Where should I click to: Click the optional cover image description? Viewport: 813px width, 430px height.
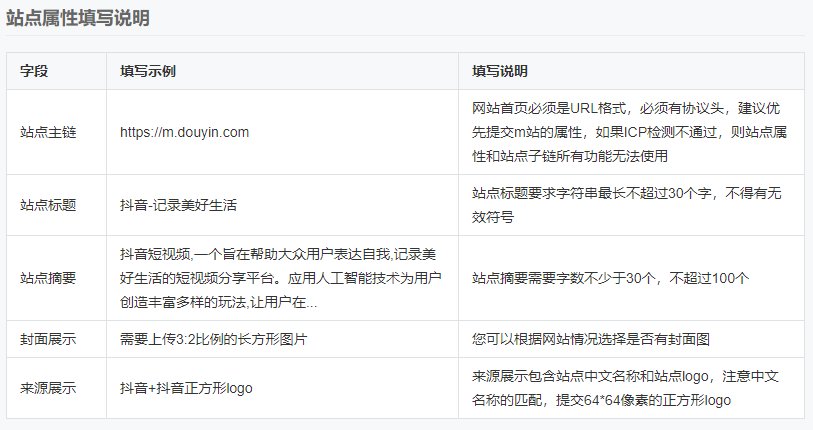point(590,339)
